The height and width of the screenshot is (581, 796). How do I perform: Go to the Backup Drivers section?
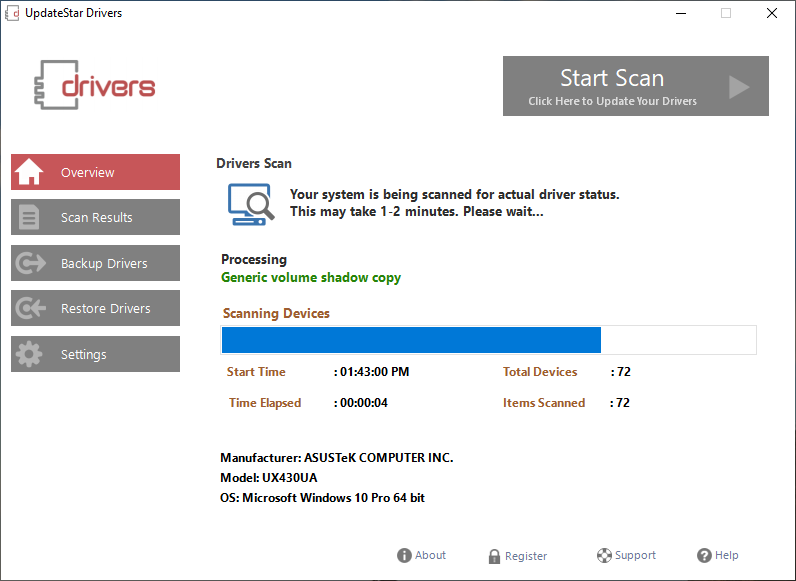(x=96, y=263)
